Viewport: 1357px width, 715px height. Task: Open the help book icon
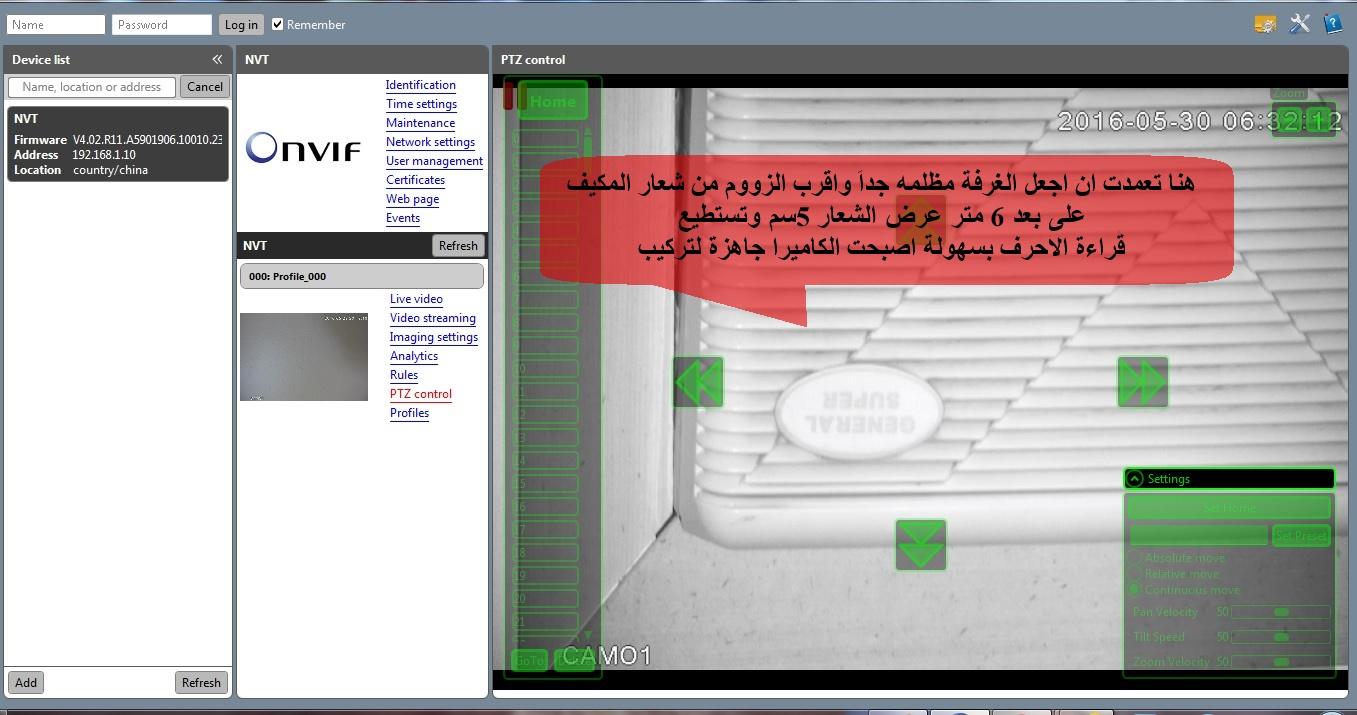(1332, 24)
